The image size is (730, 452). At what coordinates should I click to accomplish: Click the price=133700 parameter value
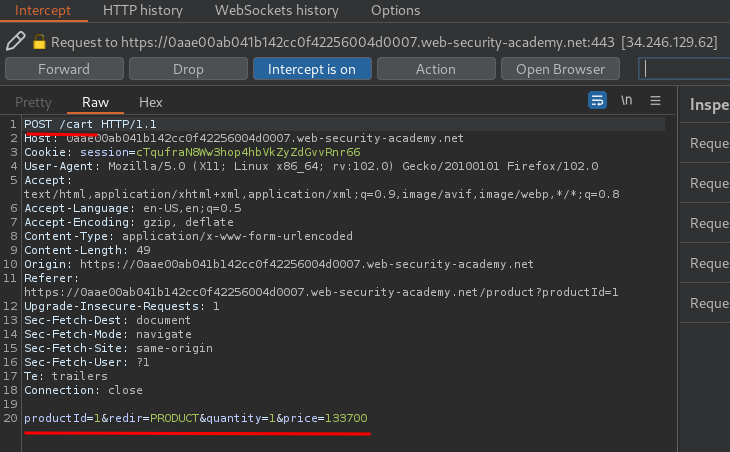(x=346, y=418)
